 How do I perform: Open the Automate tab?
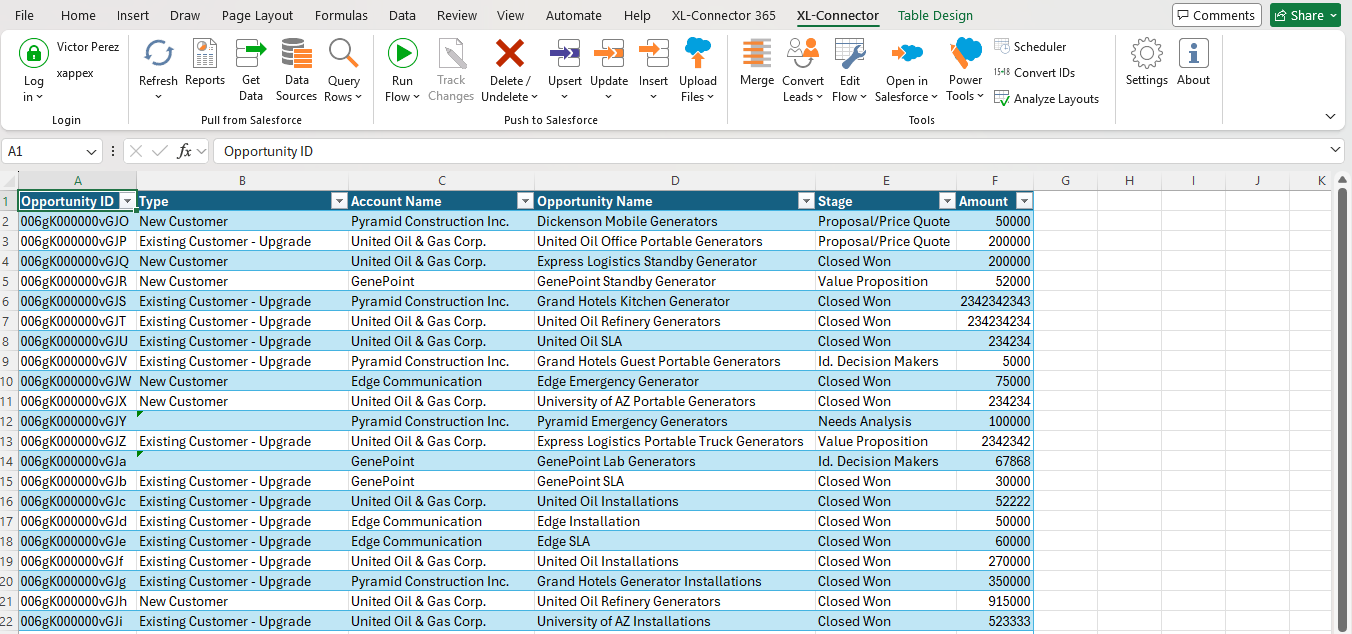pyautogui.click(x=574, y=15)
